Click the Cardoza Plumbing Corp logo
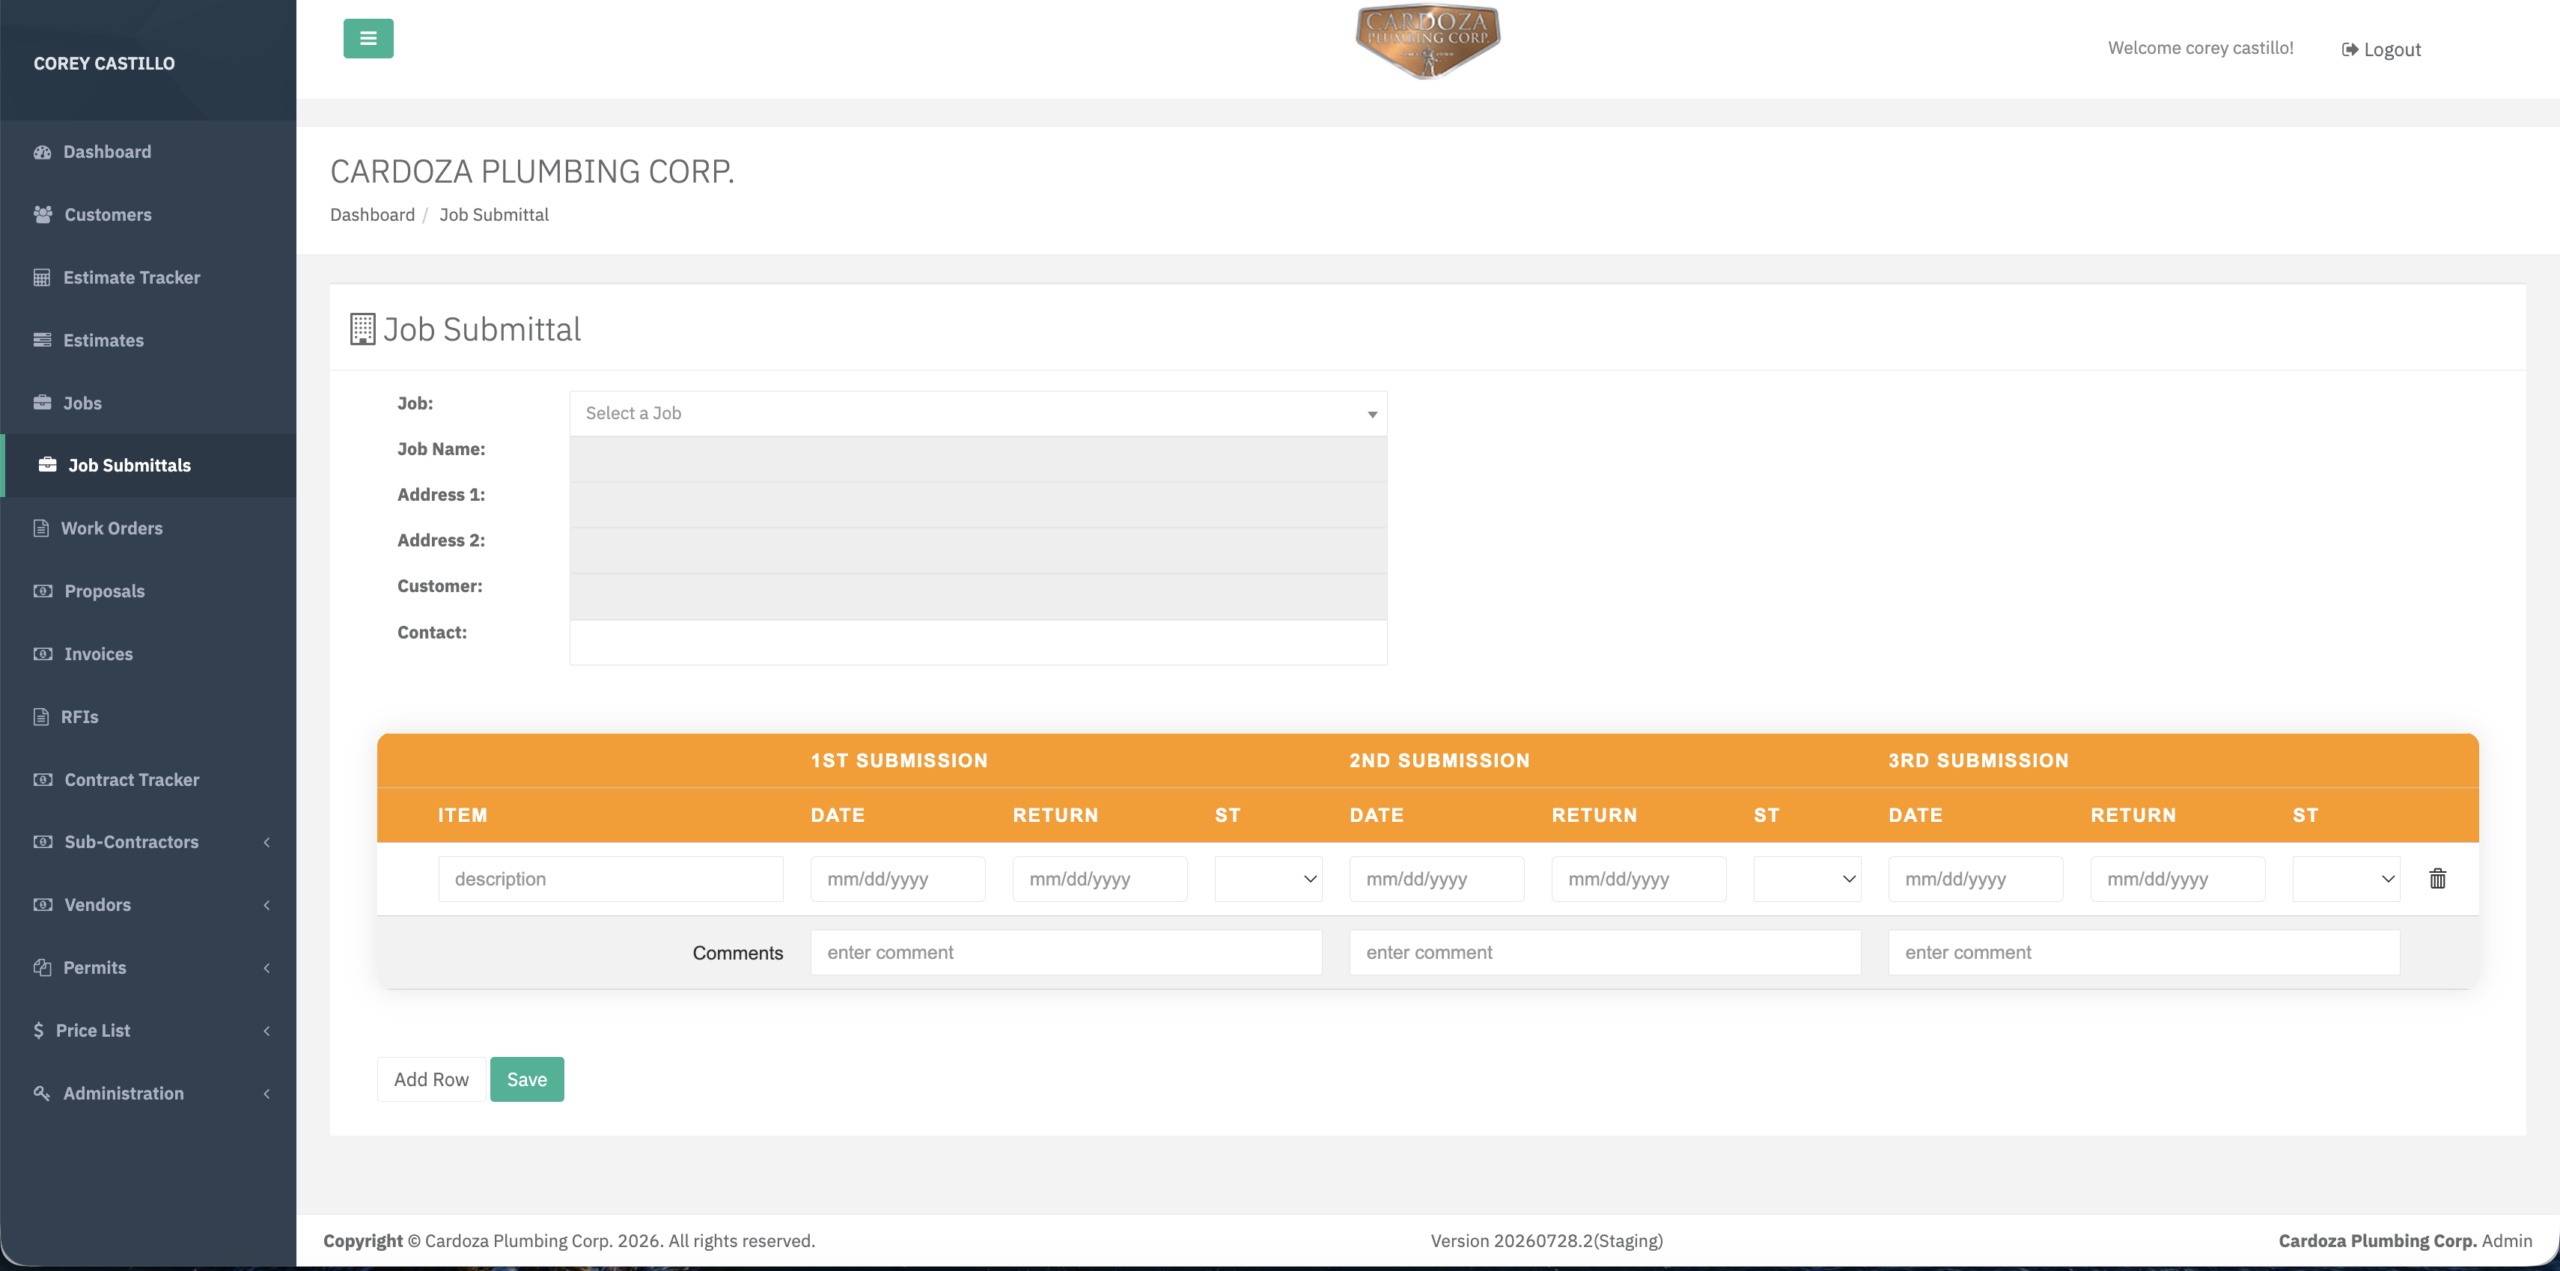Screen dimensions: 2560x1271 pyautogui.click(x=1427, y=42)
